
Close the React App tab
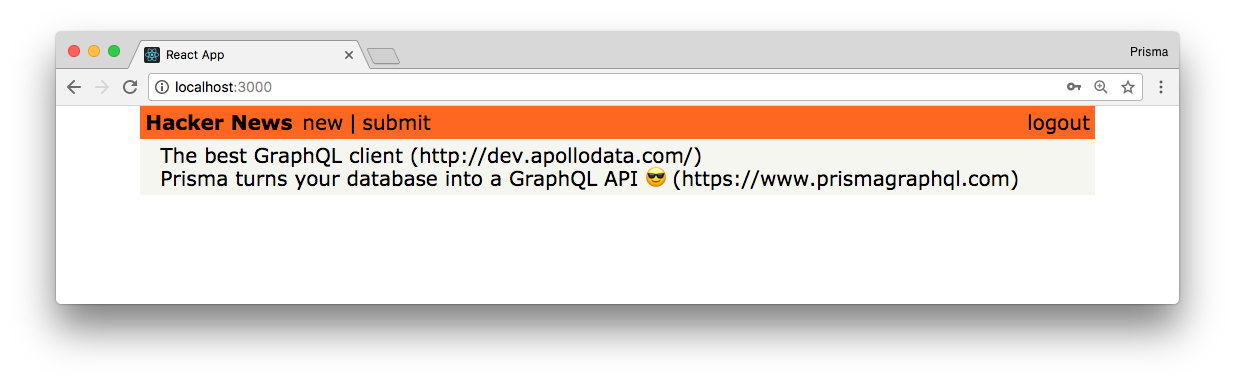coord(349,55)
